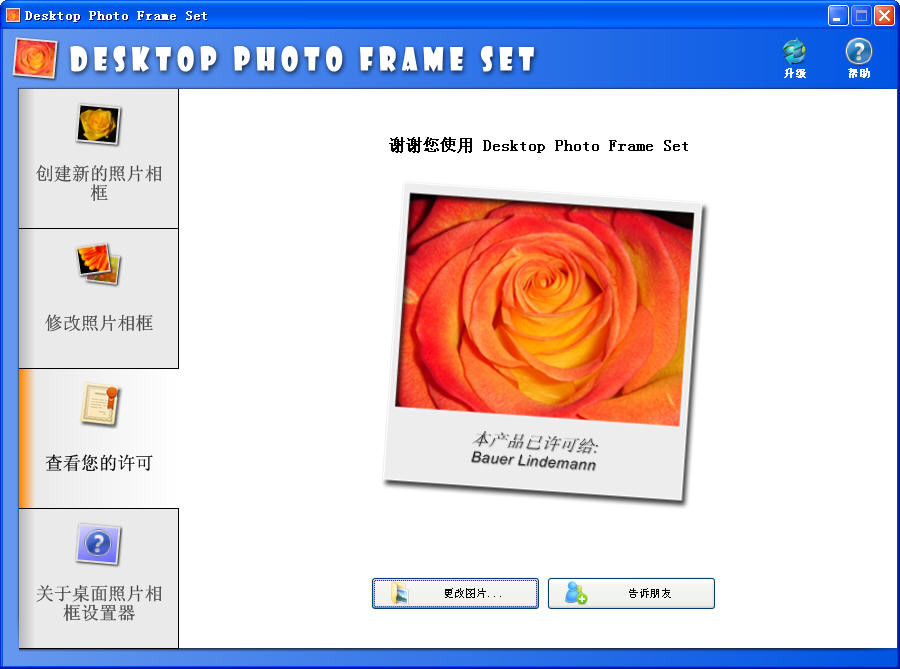Open 关于桌面照片相框设置器 tab
Screen dimensions: 900x669
99,578
